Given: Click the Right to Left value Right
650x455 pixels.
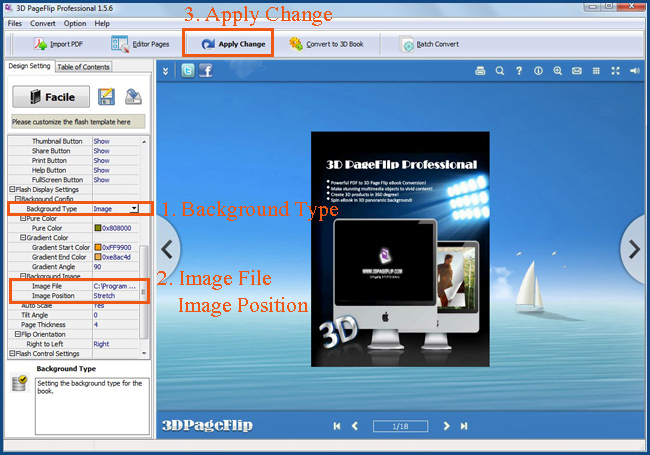Looking at the screenshot, I should [x=101, y=344].
